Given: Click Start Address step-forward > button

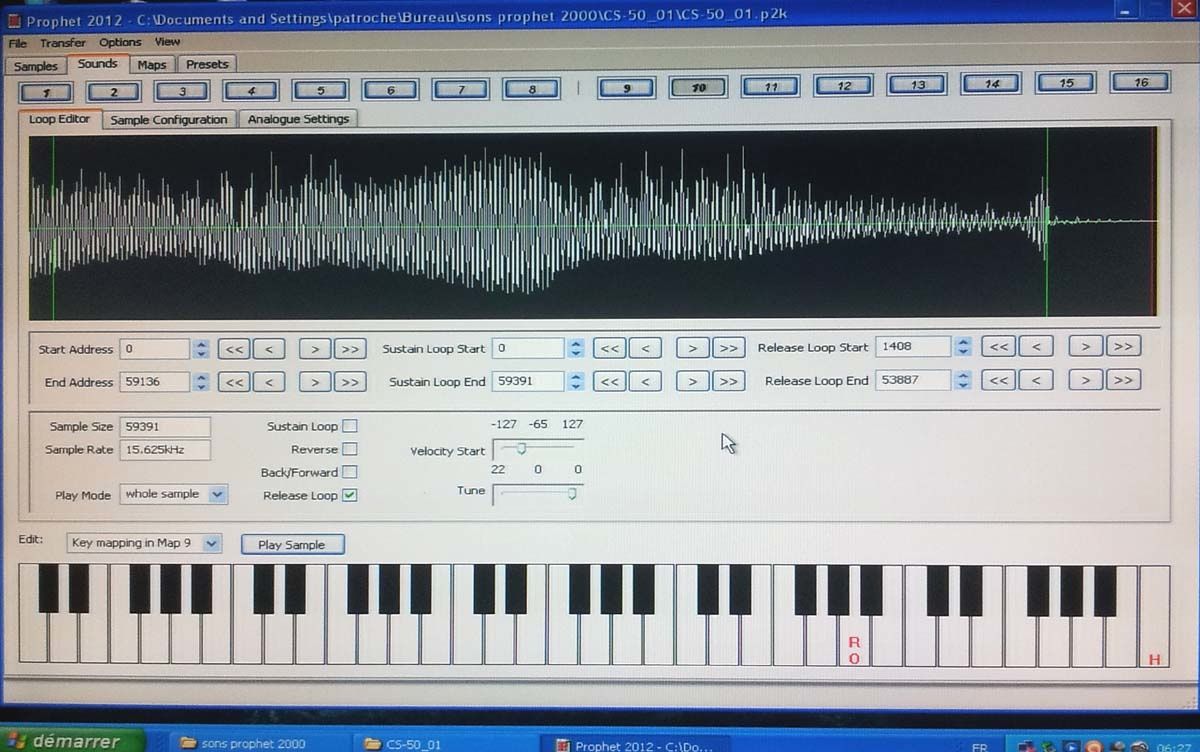Looking at the screenshot, I should (315, 349).
